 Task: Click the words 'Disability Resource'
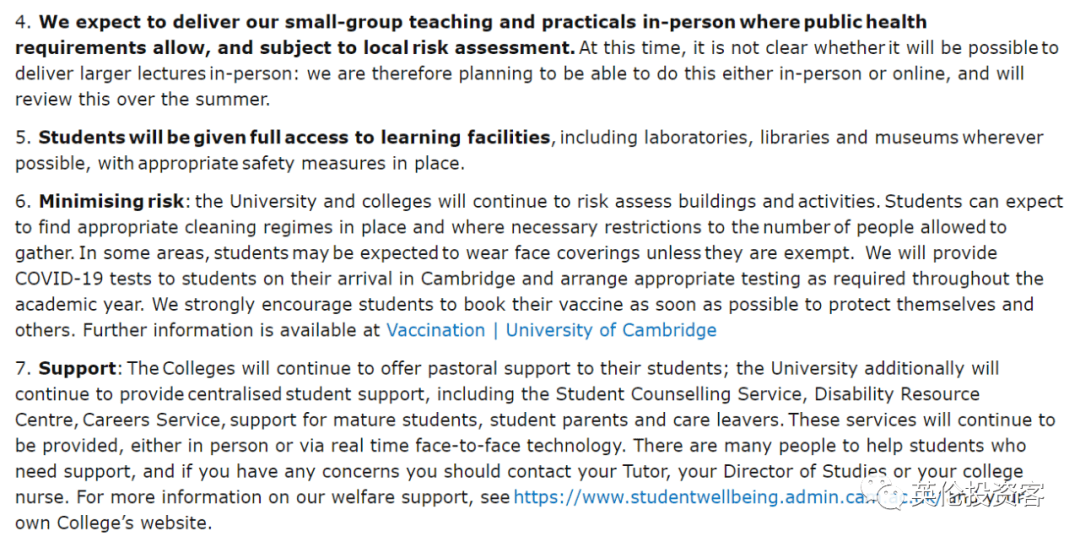[897, 395]
